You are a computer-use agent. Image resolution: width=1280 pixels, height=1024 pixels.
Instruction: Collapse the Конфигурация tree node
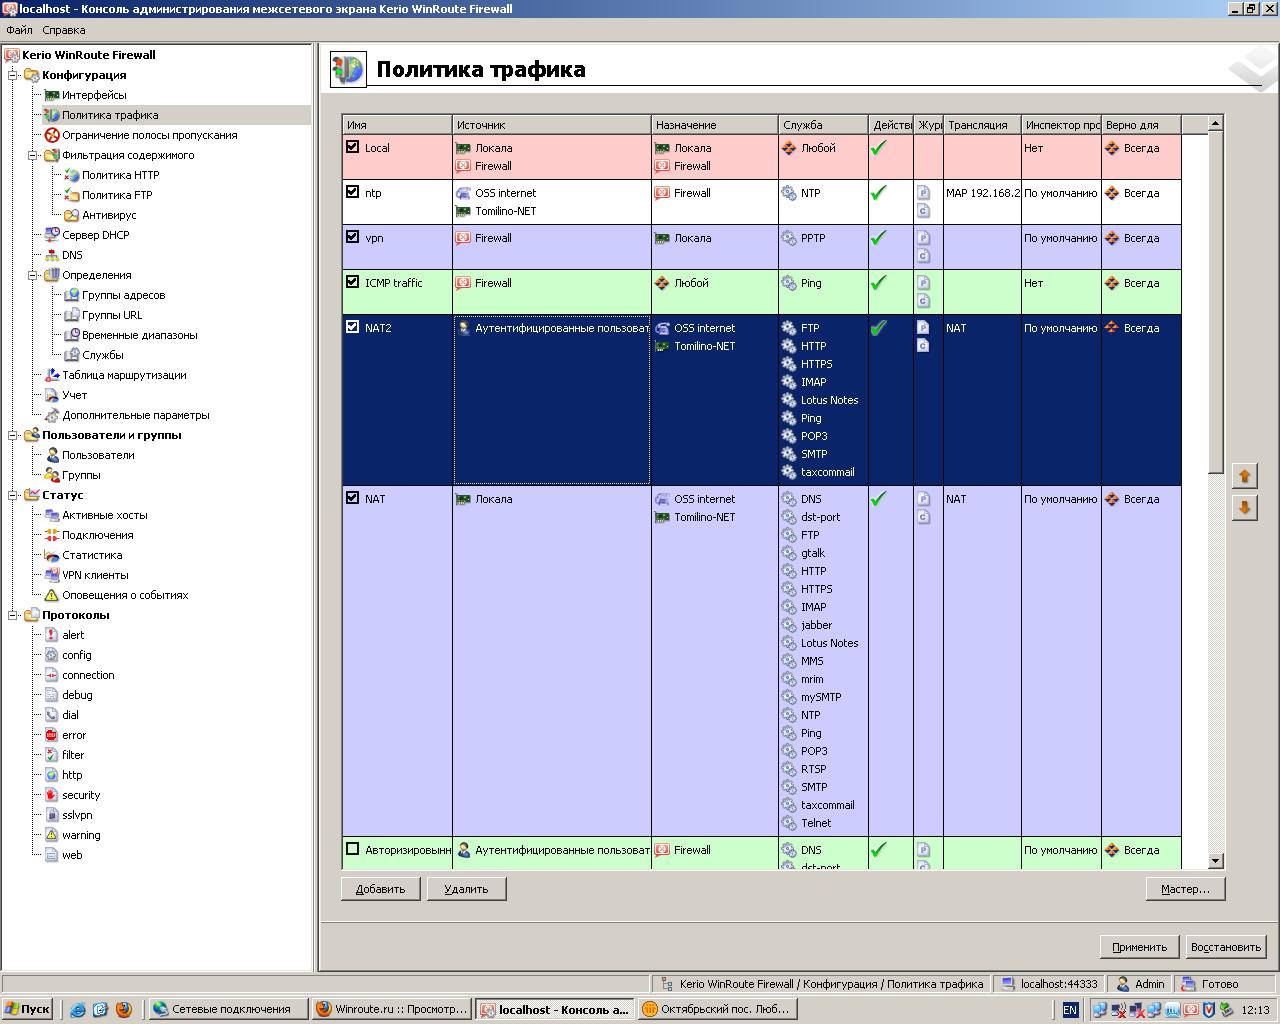14,75
